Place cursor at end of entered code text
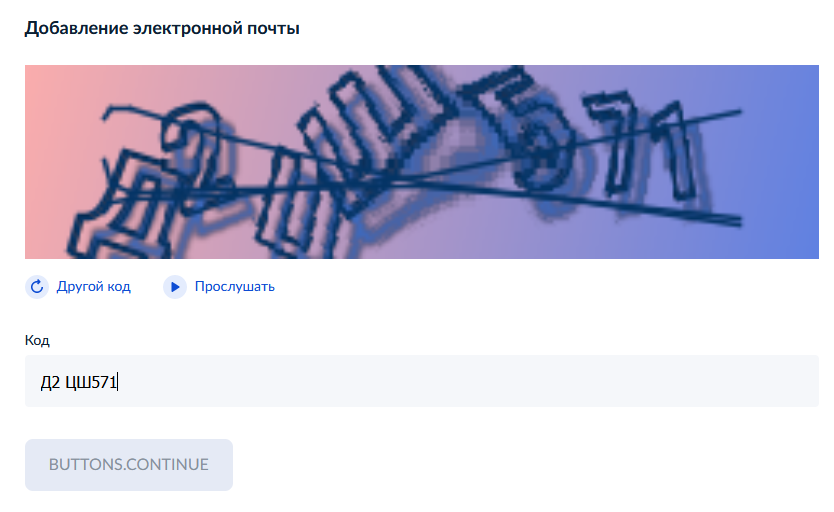This screenshot has width=834, height=512. tap(118, 382)
